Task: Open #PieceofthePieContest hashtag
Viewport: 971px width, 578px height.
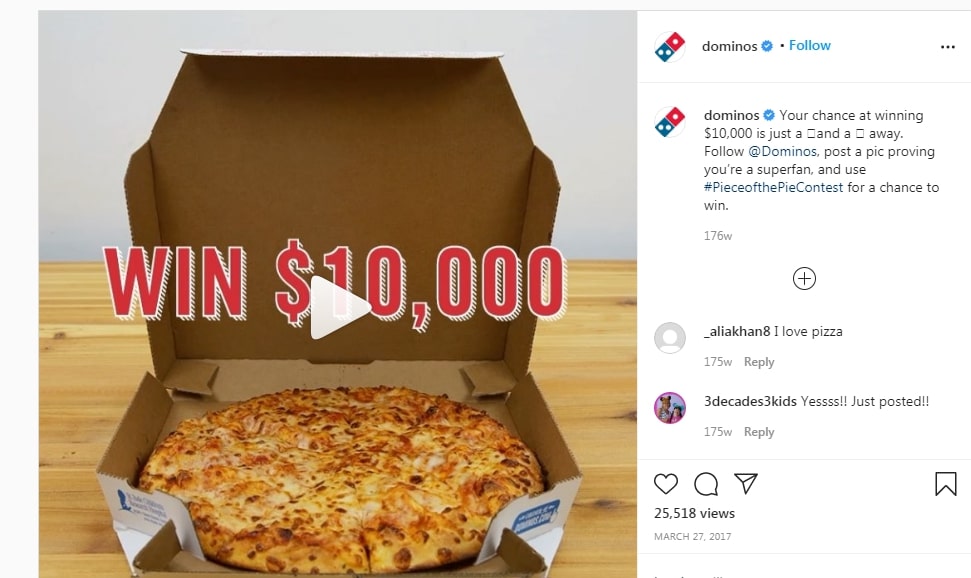Action: coord(773,187)
